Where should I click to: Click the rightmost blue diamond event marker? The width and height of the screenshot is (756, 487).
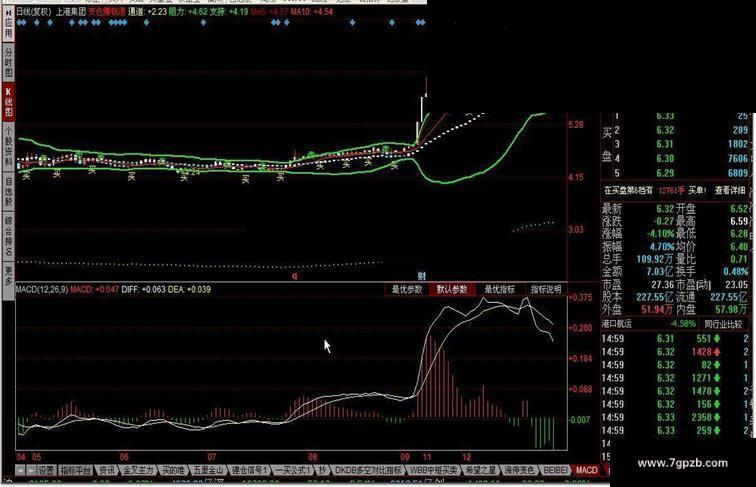click(x=423, y=23)
